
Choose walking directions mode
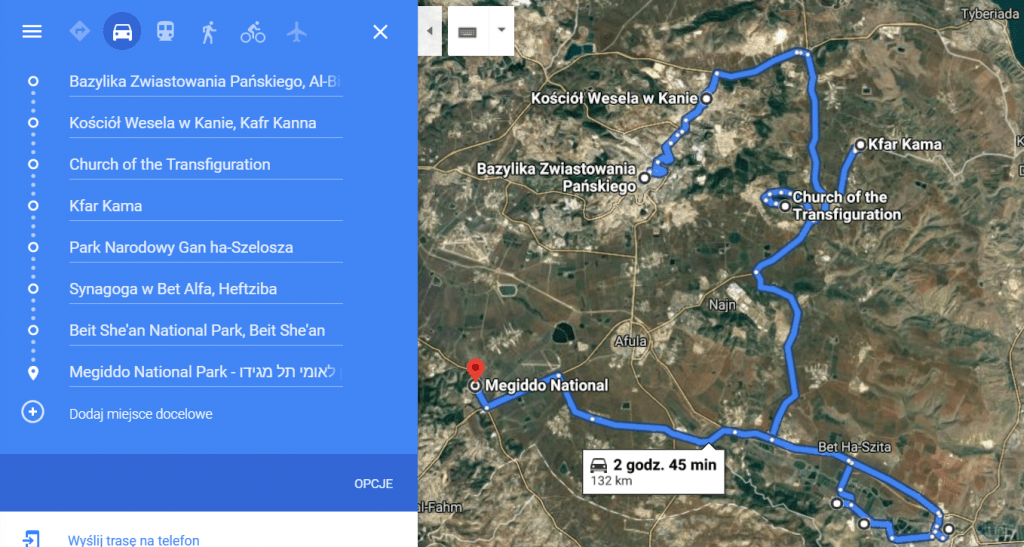click(208, 32)
